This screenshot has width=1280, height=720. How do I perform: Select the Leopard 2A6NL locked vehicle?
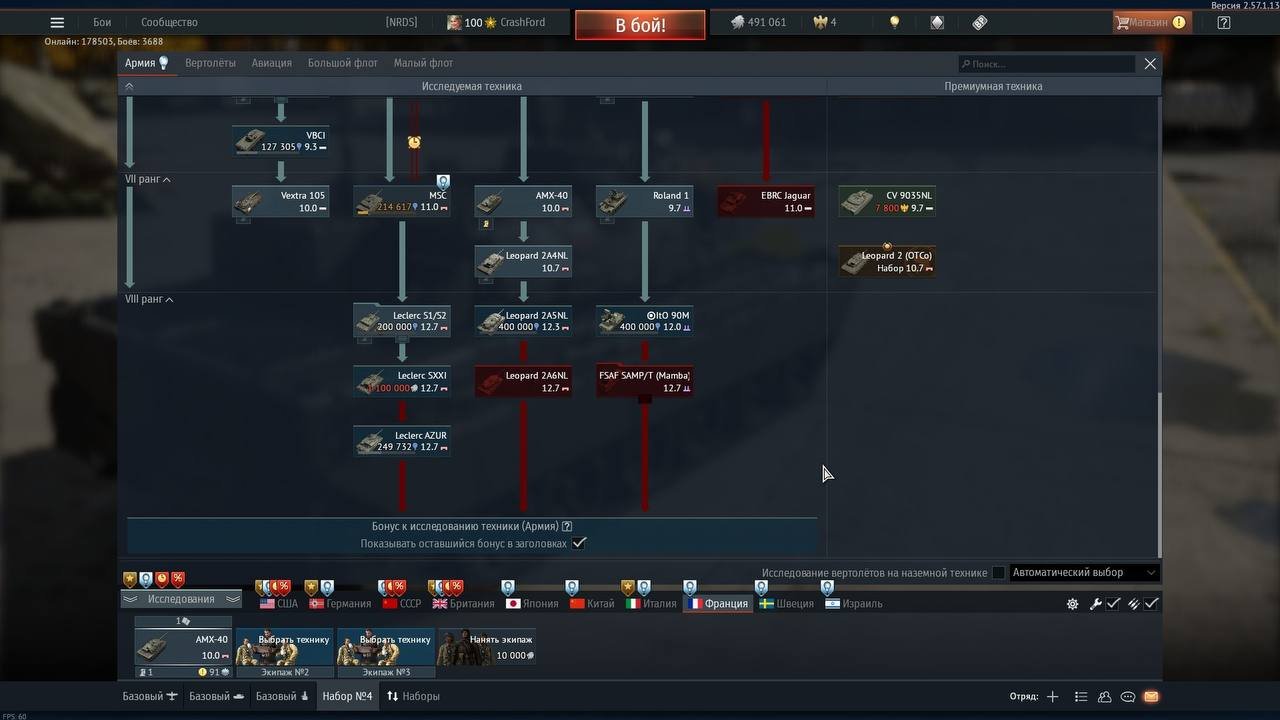click(523, 382)
